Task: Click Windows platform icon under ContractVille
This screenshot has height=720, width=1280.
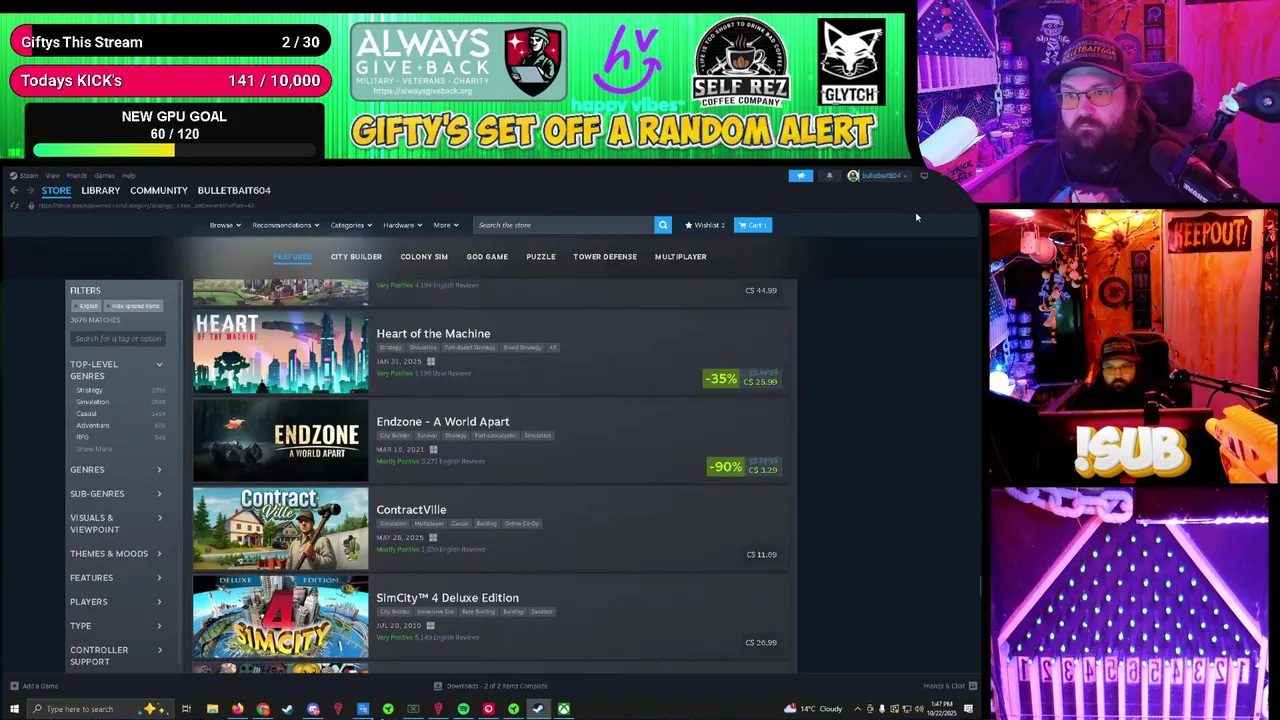Action: tap(433, 538)
